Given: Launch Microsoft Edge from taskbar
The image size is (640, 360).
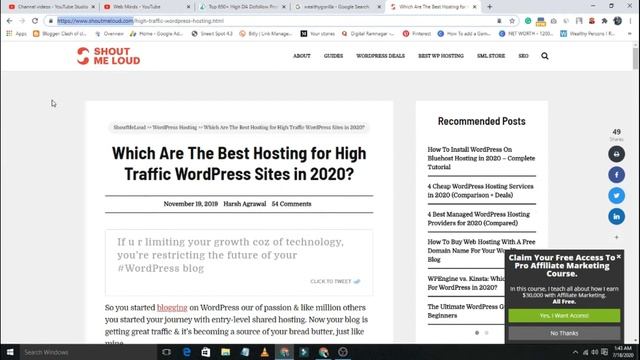Looking at the screenshot, I should [x=187, y=352].
